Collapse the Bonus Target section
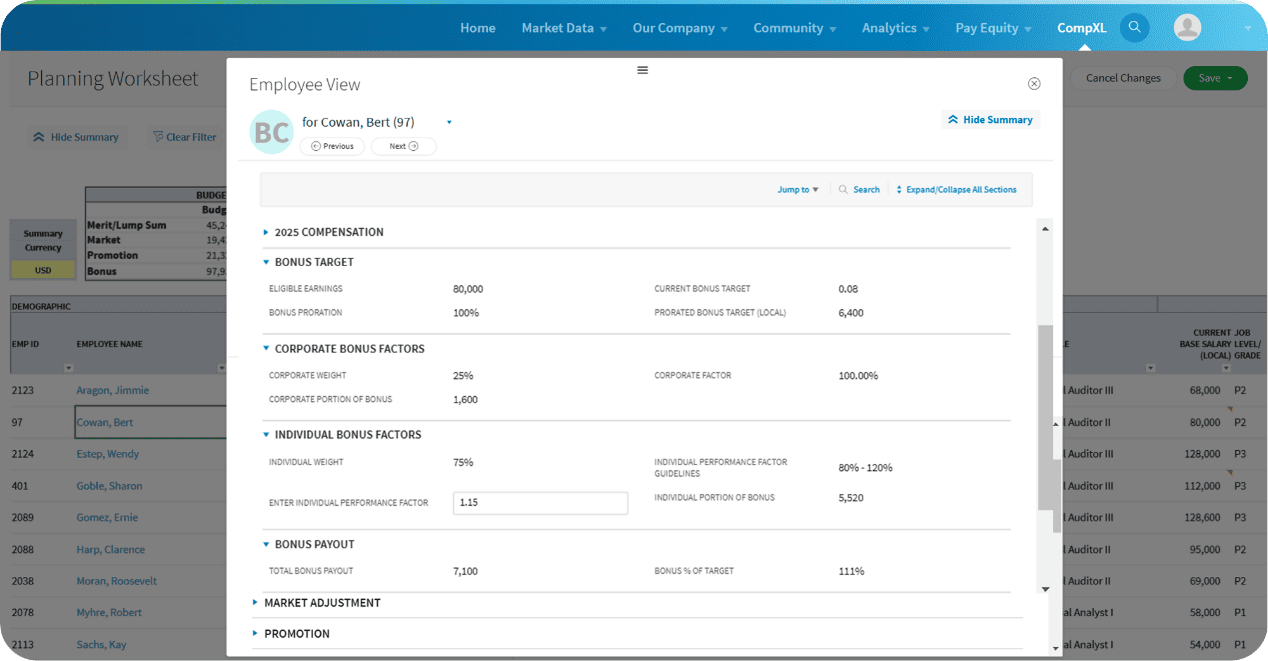Image resolution: width=1268 pixels, height=661 pixels. 313,262
